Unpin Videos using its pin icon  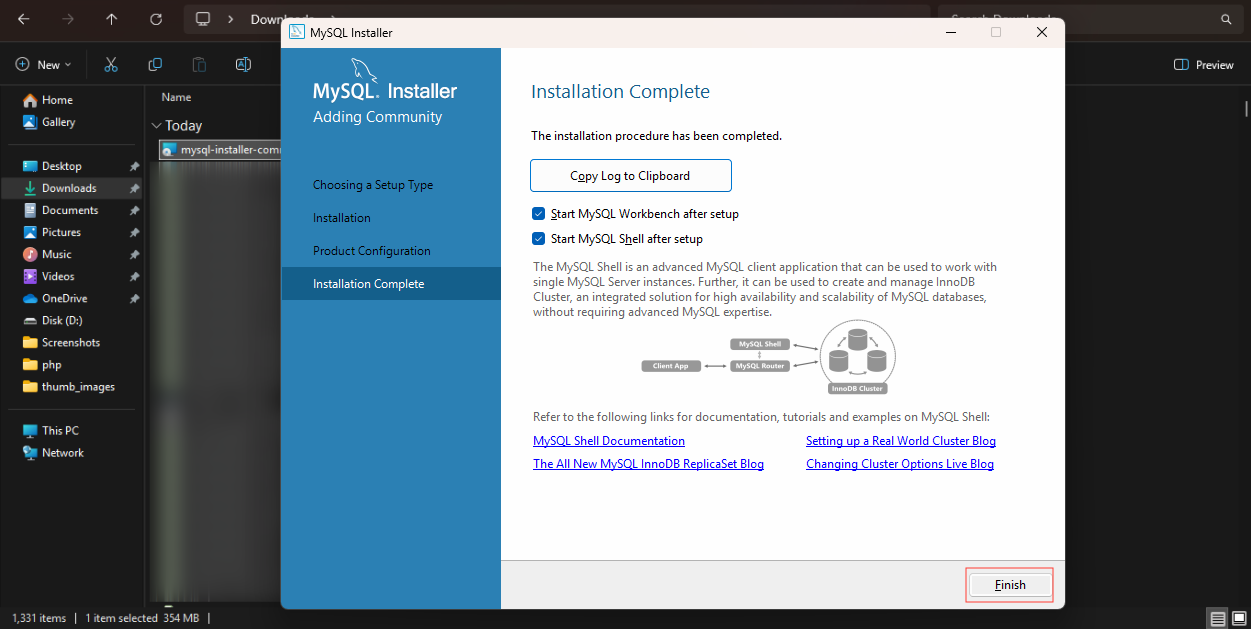(134, 276)
